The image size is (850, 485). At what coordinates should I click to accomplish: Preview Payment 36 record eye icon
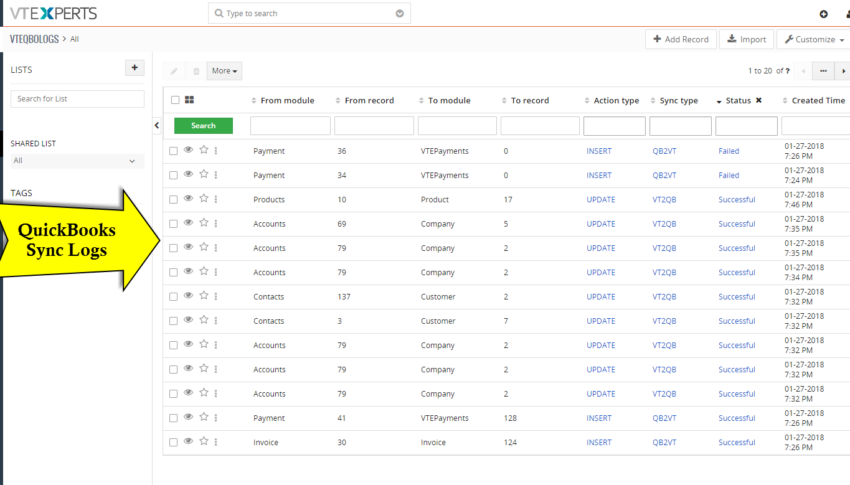(188, 150)
